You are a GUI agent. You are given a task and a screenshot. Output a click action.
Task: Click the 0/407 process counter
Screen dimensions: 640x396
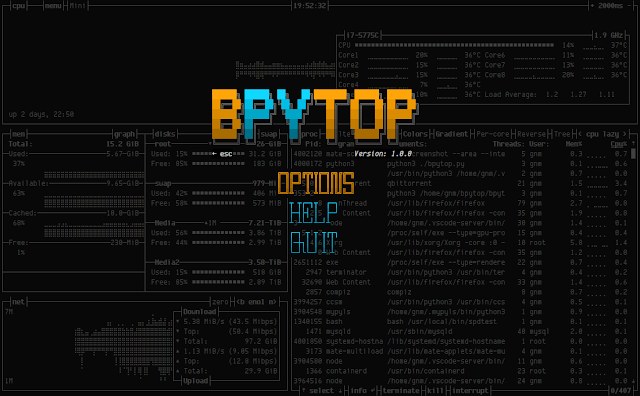pos(620,391)
